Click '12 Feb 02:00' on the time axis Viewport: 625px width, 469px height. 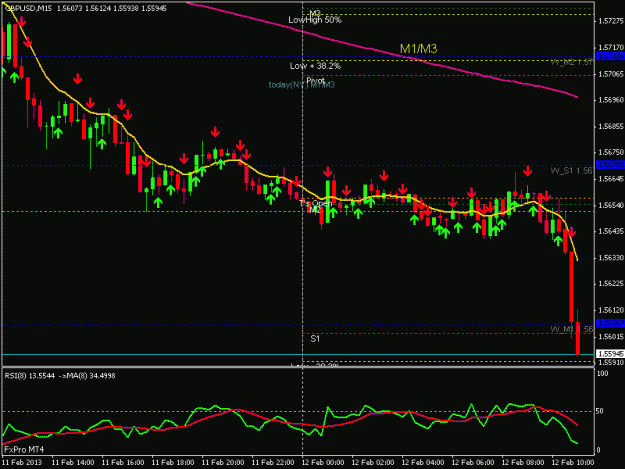[373, 463]
